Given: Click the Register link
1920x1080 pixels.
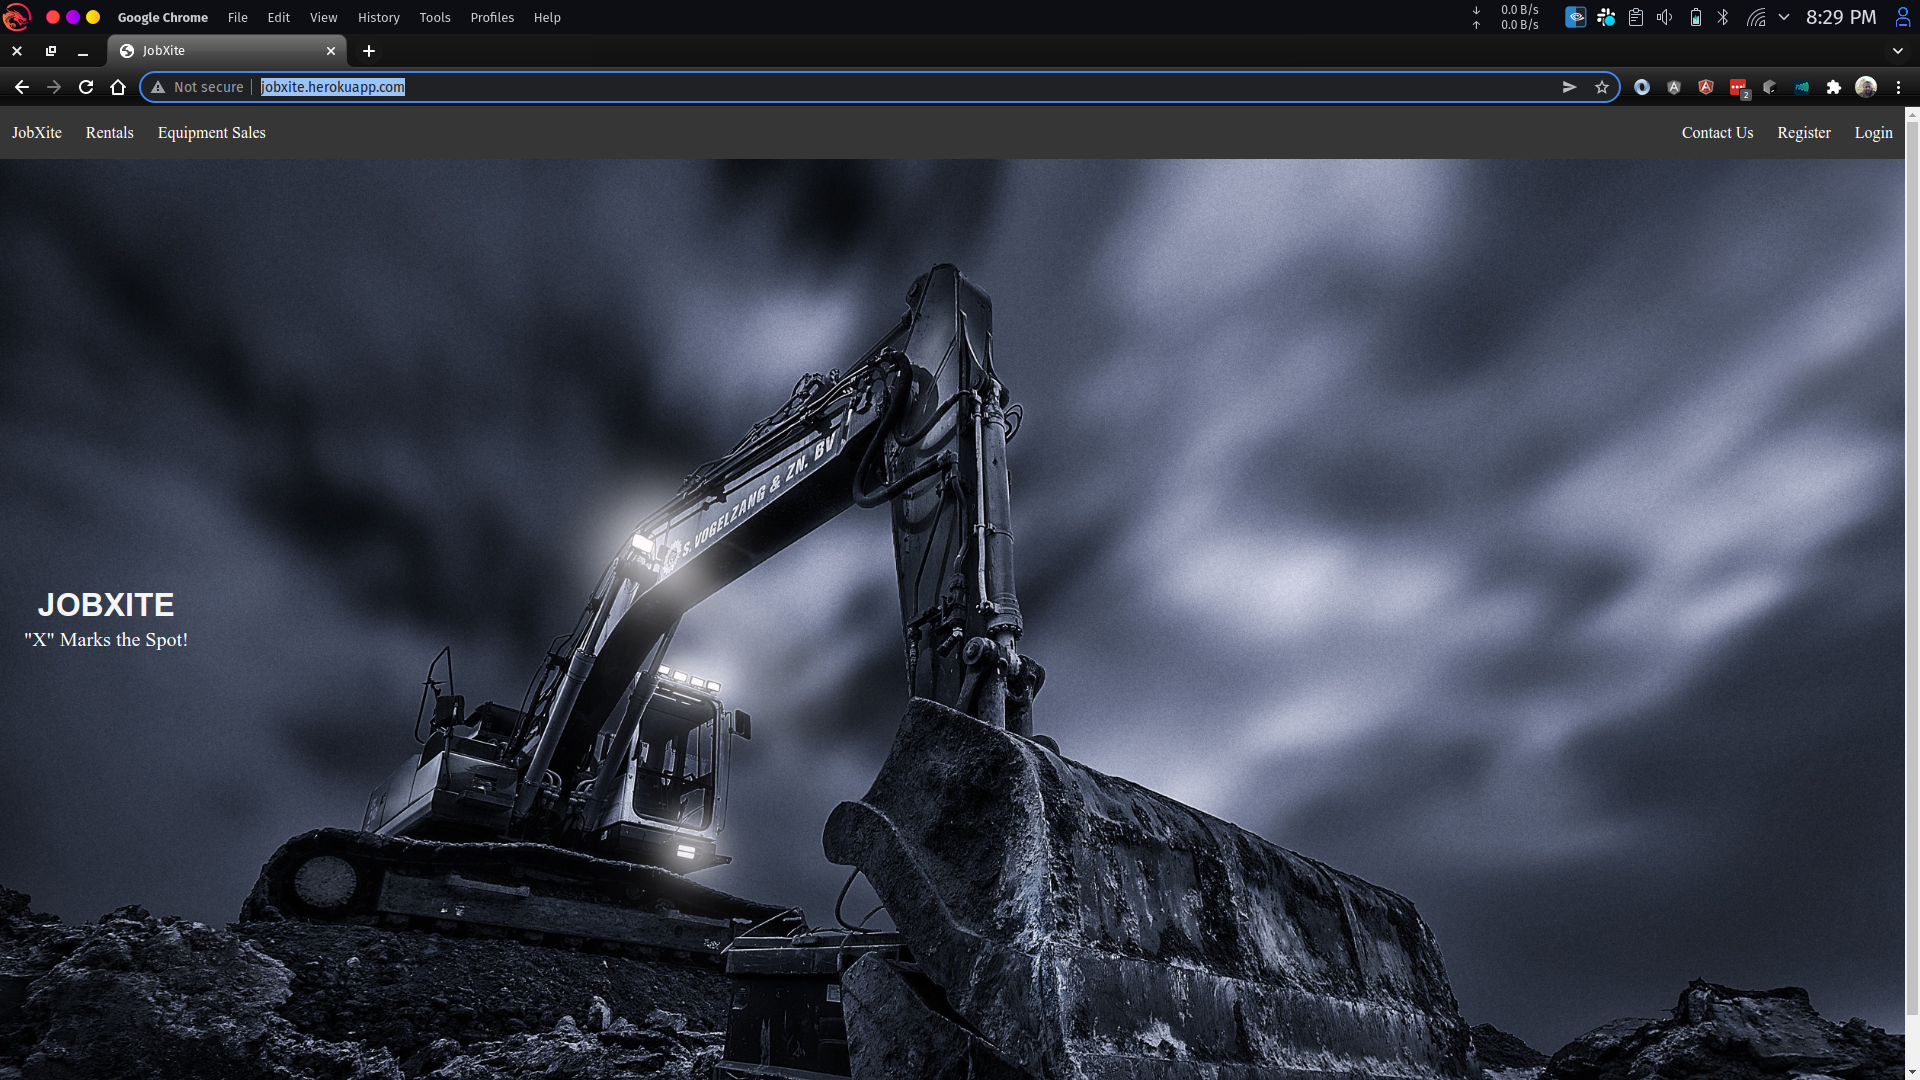Looking at the screenshot, I should click(1803, 133).
